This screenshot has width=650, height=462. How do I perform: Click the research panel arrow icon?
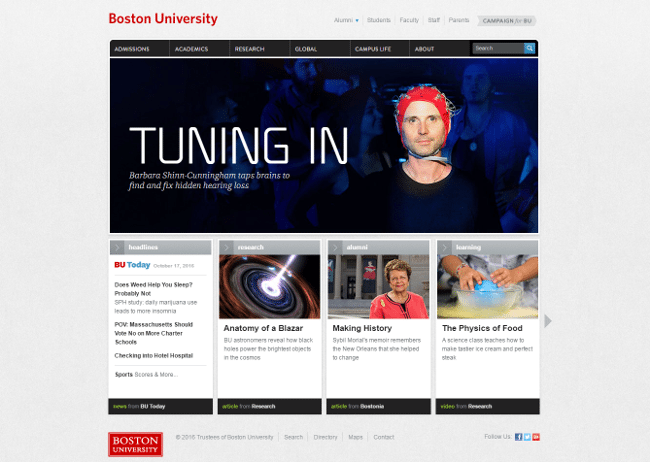click(x=226, y=248)
